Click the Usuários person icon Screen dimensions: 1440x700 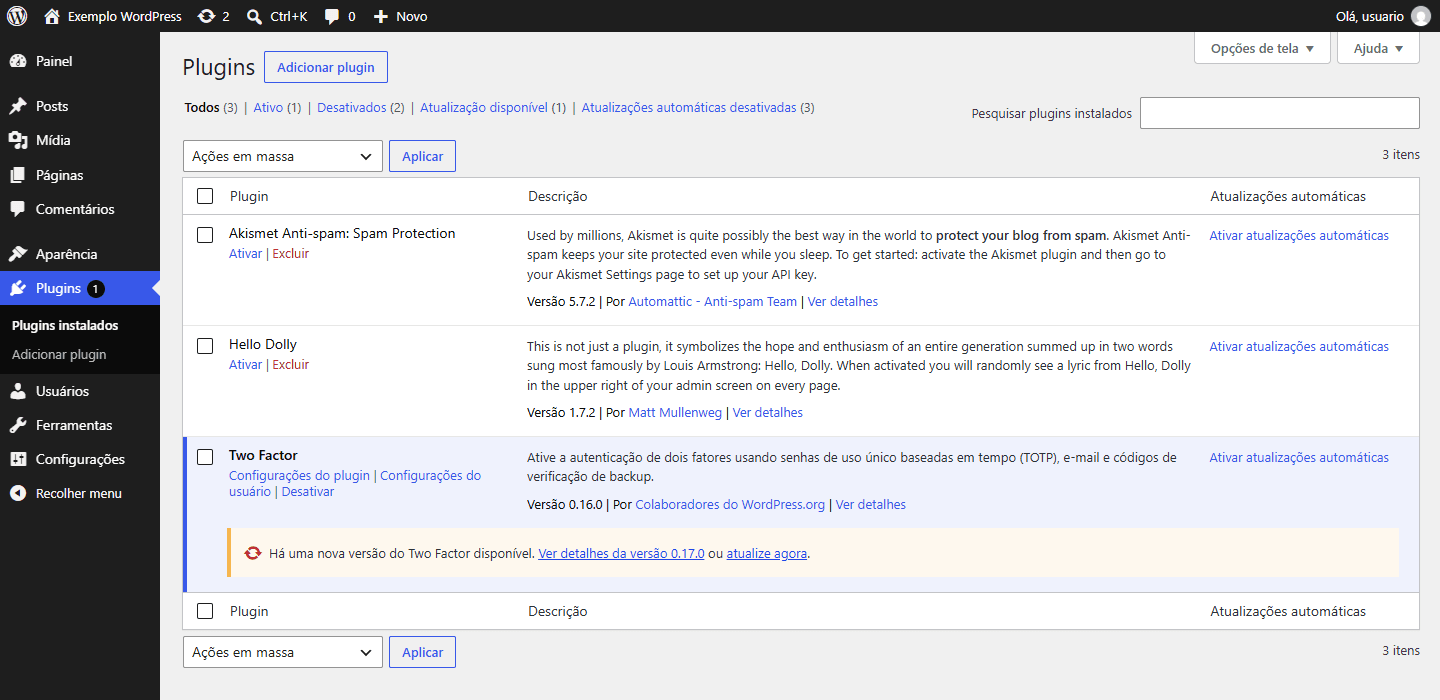click(x=18, y=391)
